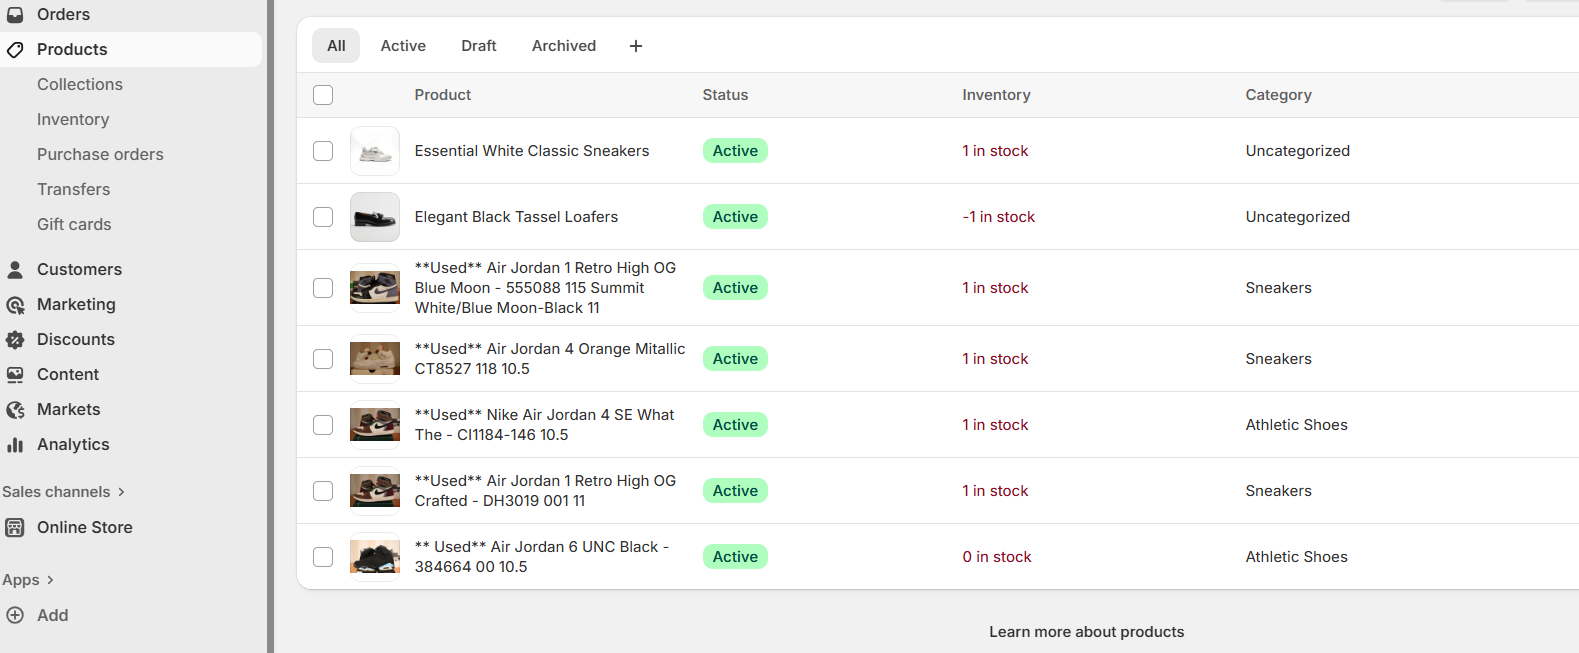Check Elegant Black Tassel Loafers row
This screenshot has width=1579, height=653.
pos(323,217)
